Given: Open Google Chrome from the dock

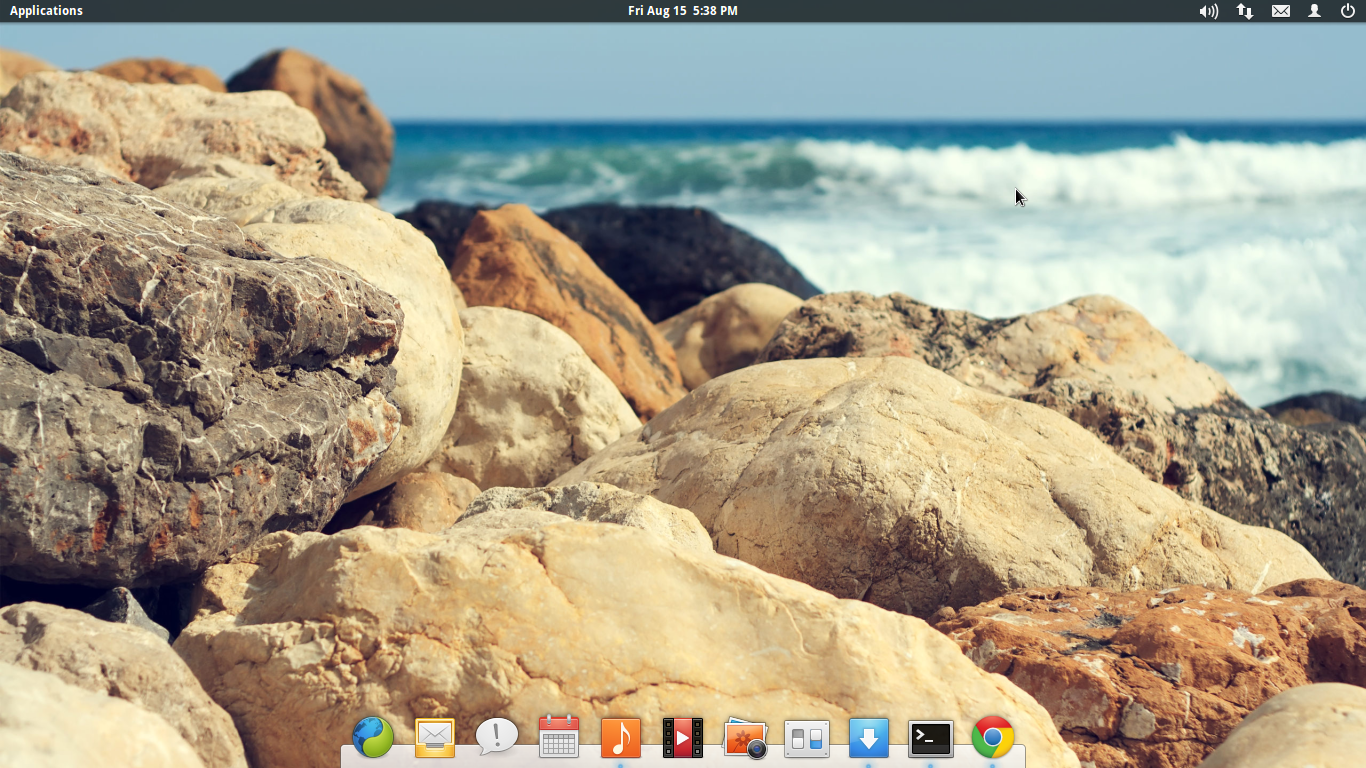Looking at the screenshot, I should click(x=993, y=738).
